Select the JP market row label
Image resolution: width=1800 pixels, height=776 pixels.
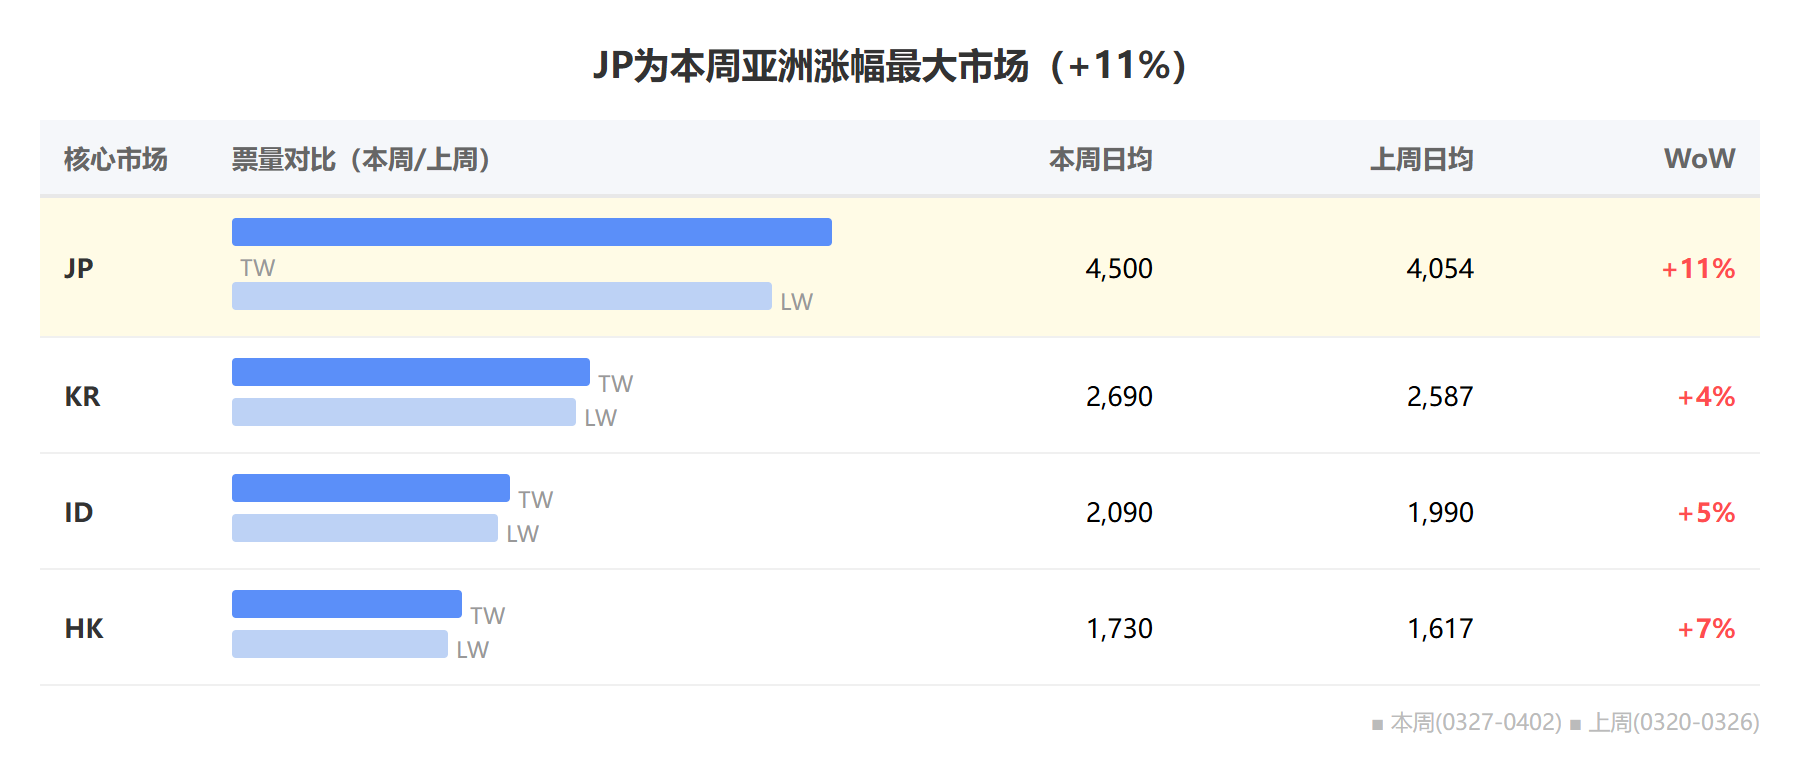79,268
